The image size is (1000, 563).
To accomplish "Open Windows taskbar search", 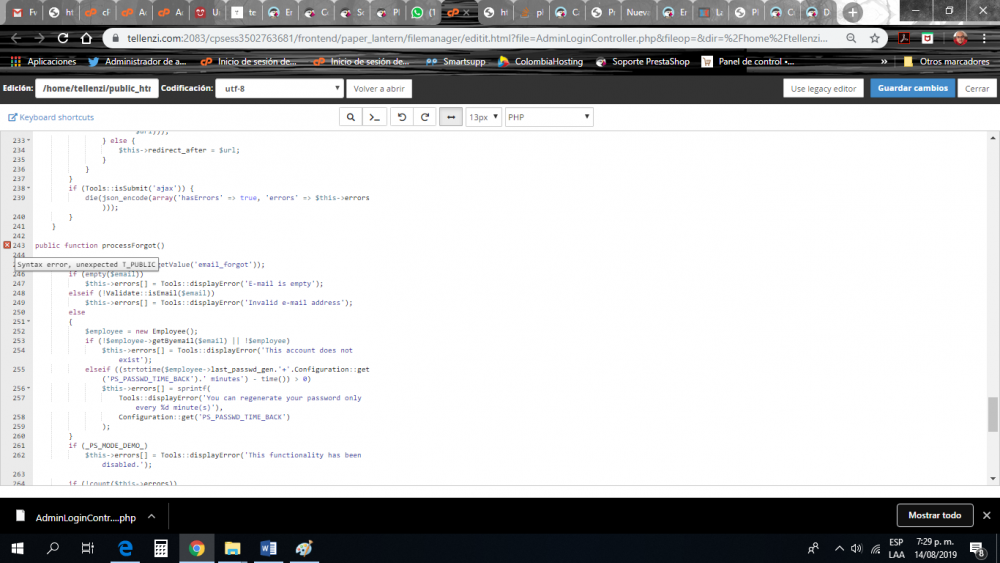I will [53, 548].
